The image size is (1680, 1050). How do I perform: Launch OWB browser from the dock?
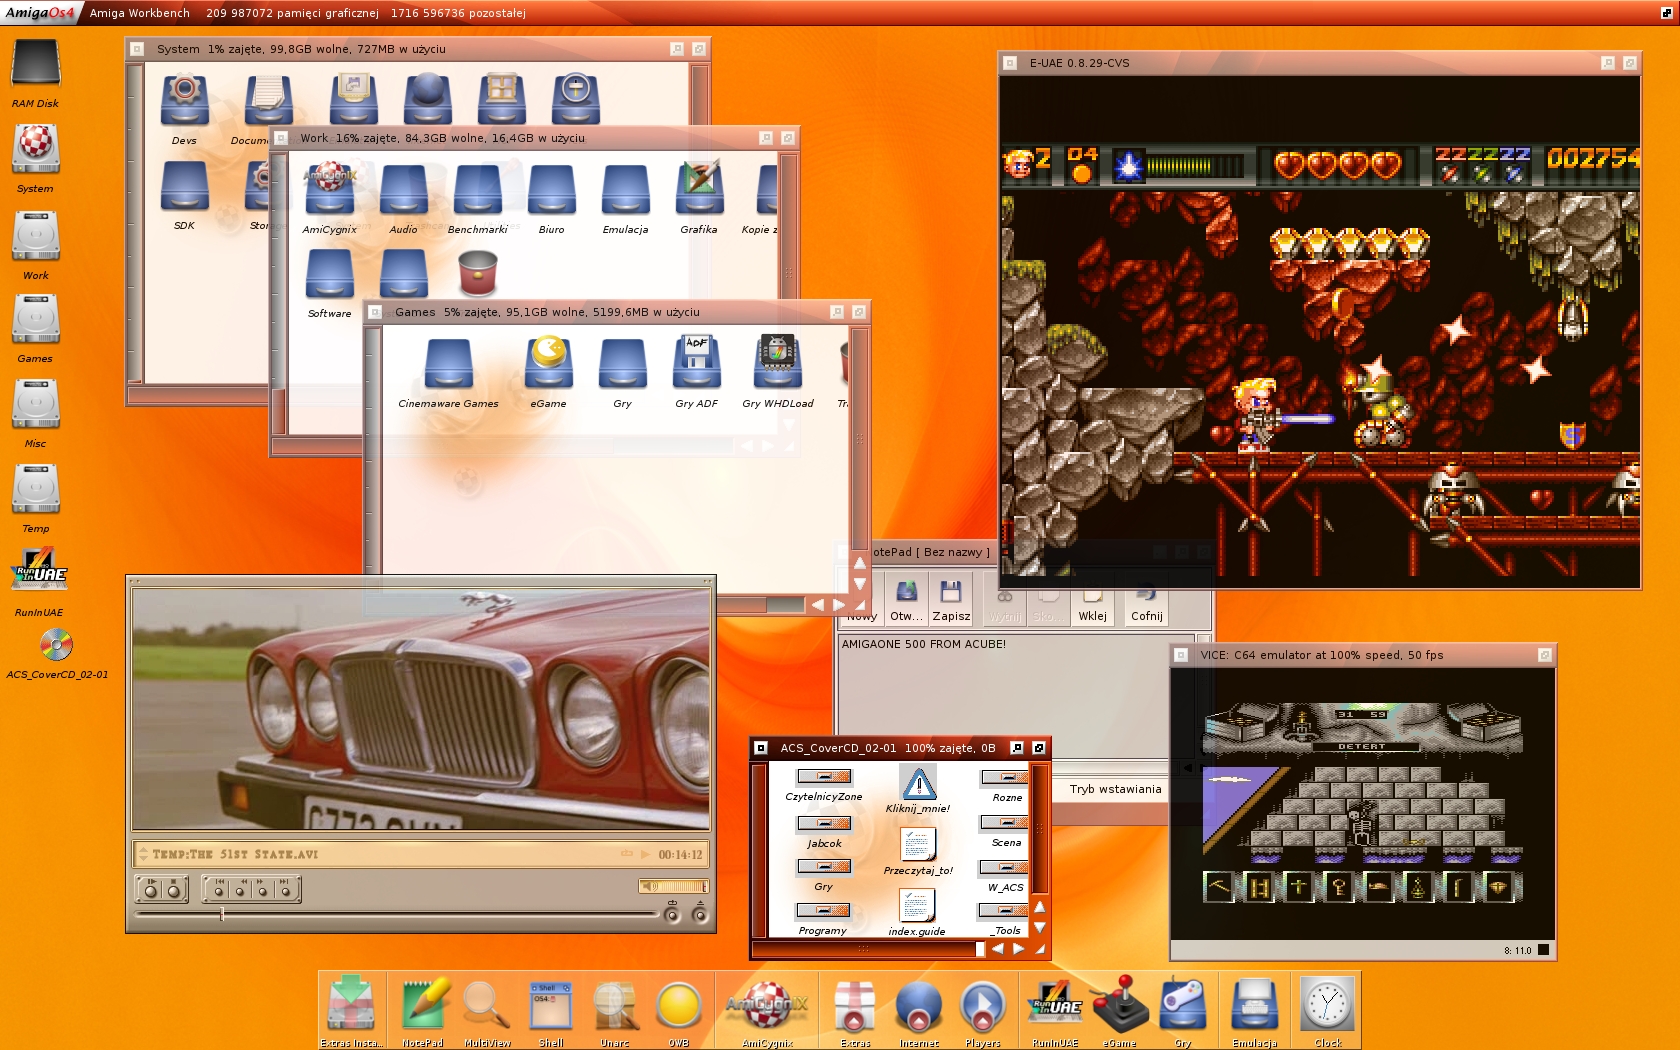(x=679, y=1006)
